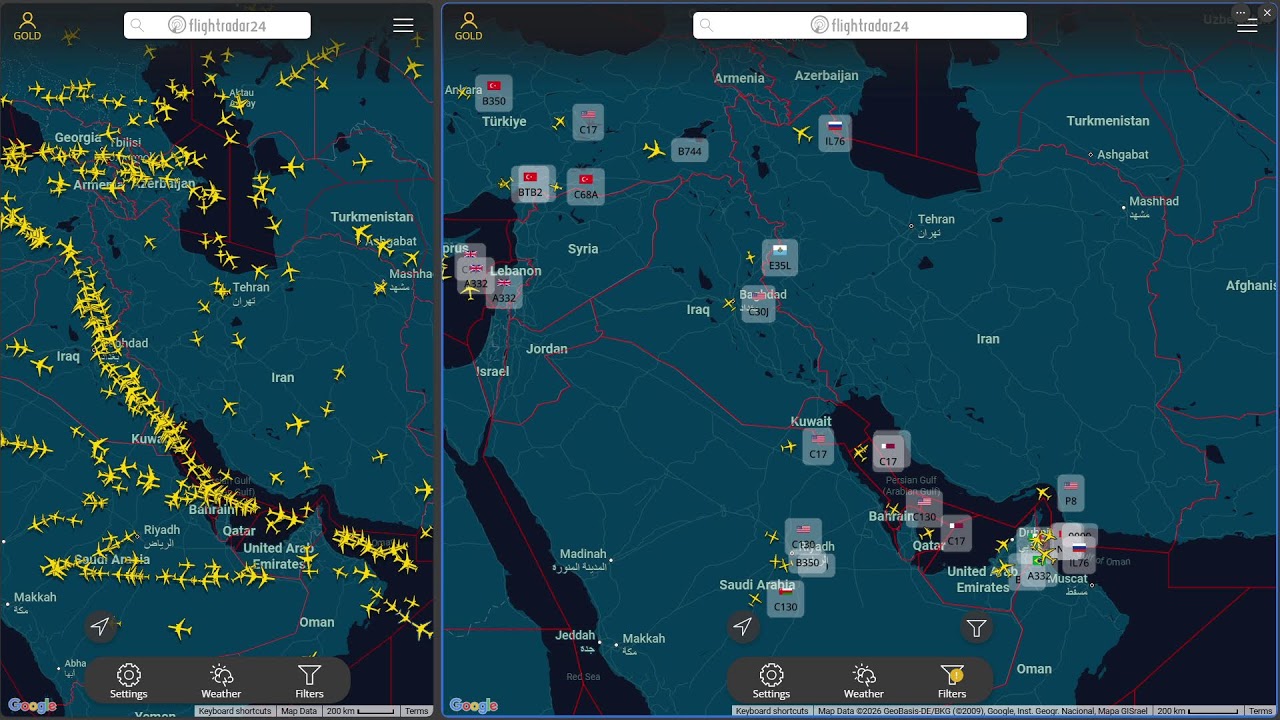Click the yellow B744 plane icon

[x=655, y=151]
